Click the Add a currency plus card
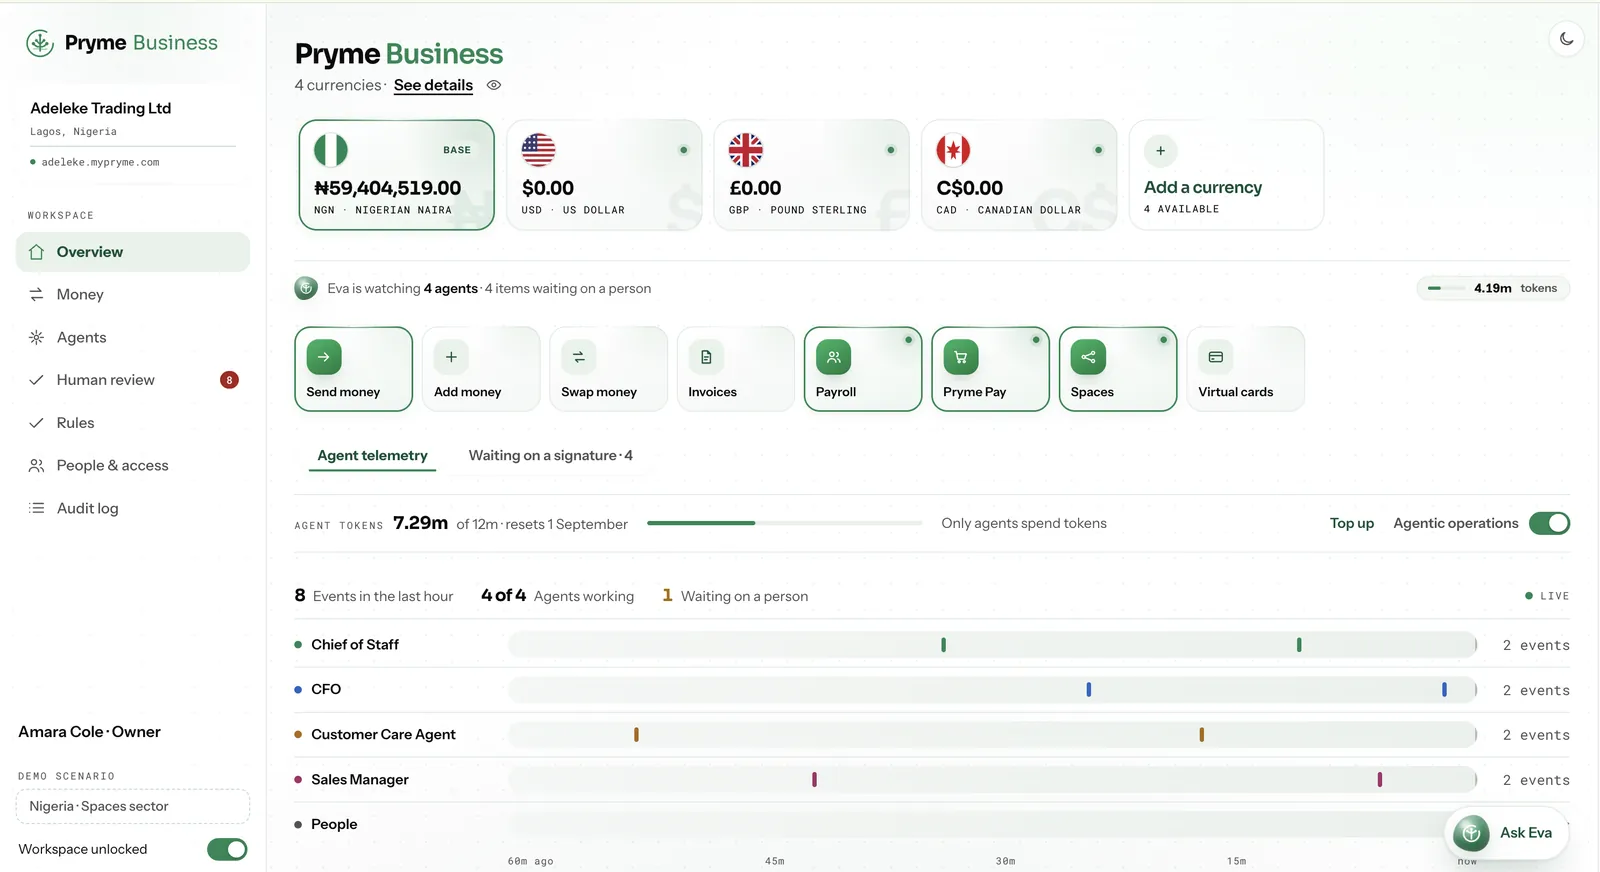The image size is (1600, 872). pyautogui.click(x=1227, y=175)
